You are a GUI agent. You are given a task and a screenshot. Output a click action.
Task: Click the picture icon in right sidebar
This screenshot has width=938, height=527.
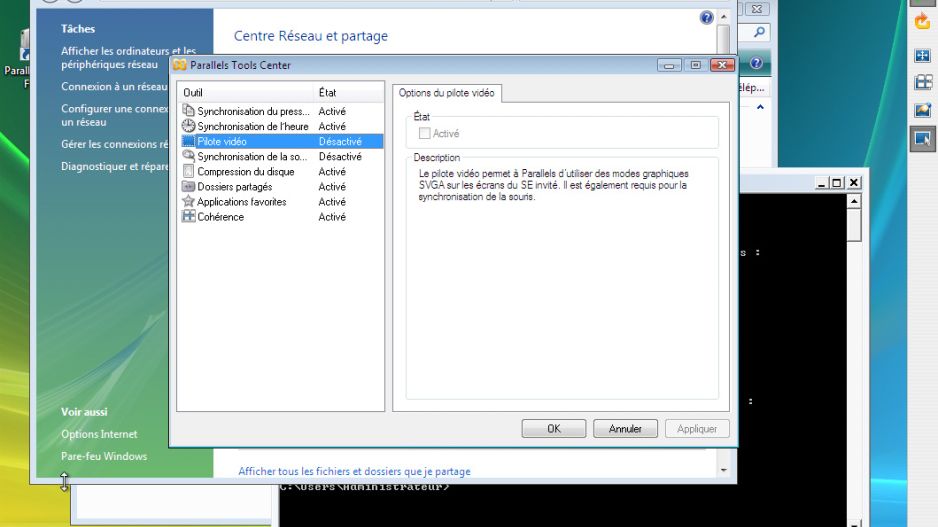pos(922,110)
